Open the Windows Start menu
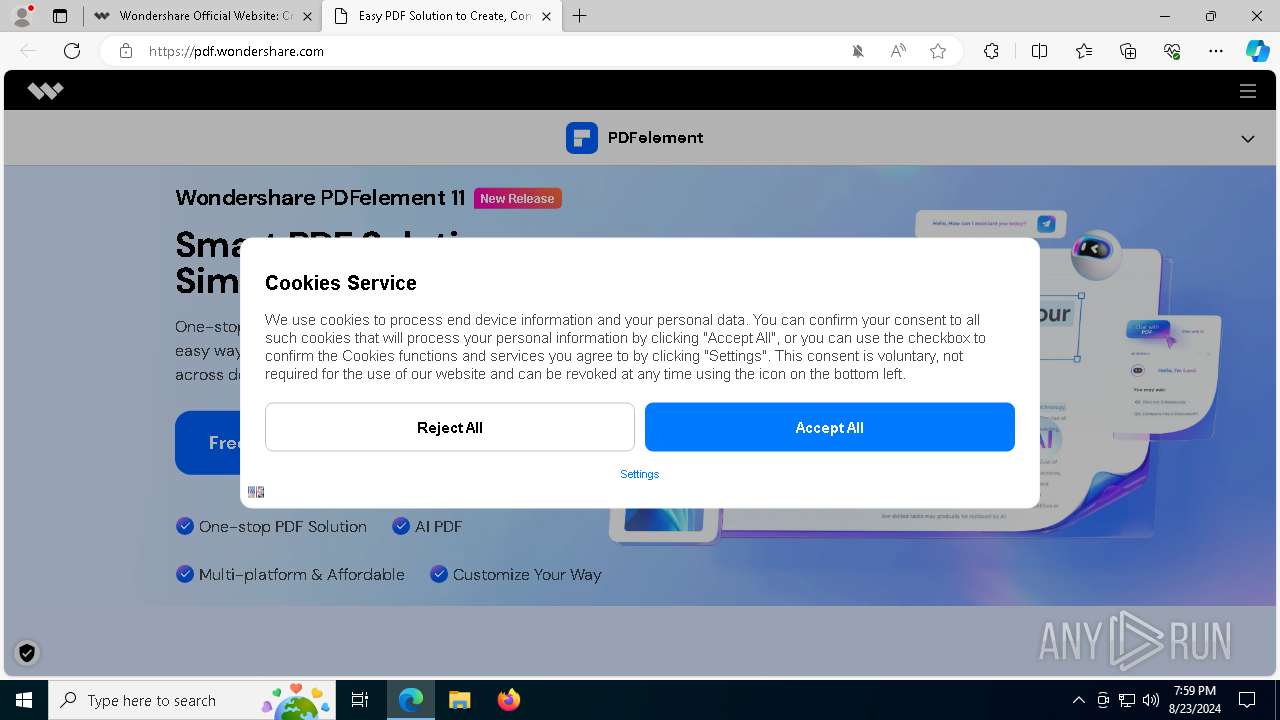Screen dimensions: 1280x720 pyautogui.click(x=24, y=700)
